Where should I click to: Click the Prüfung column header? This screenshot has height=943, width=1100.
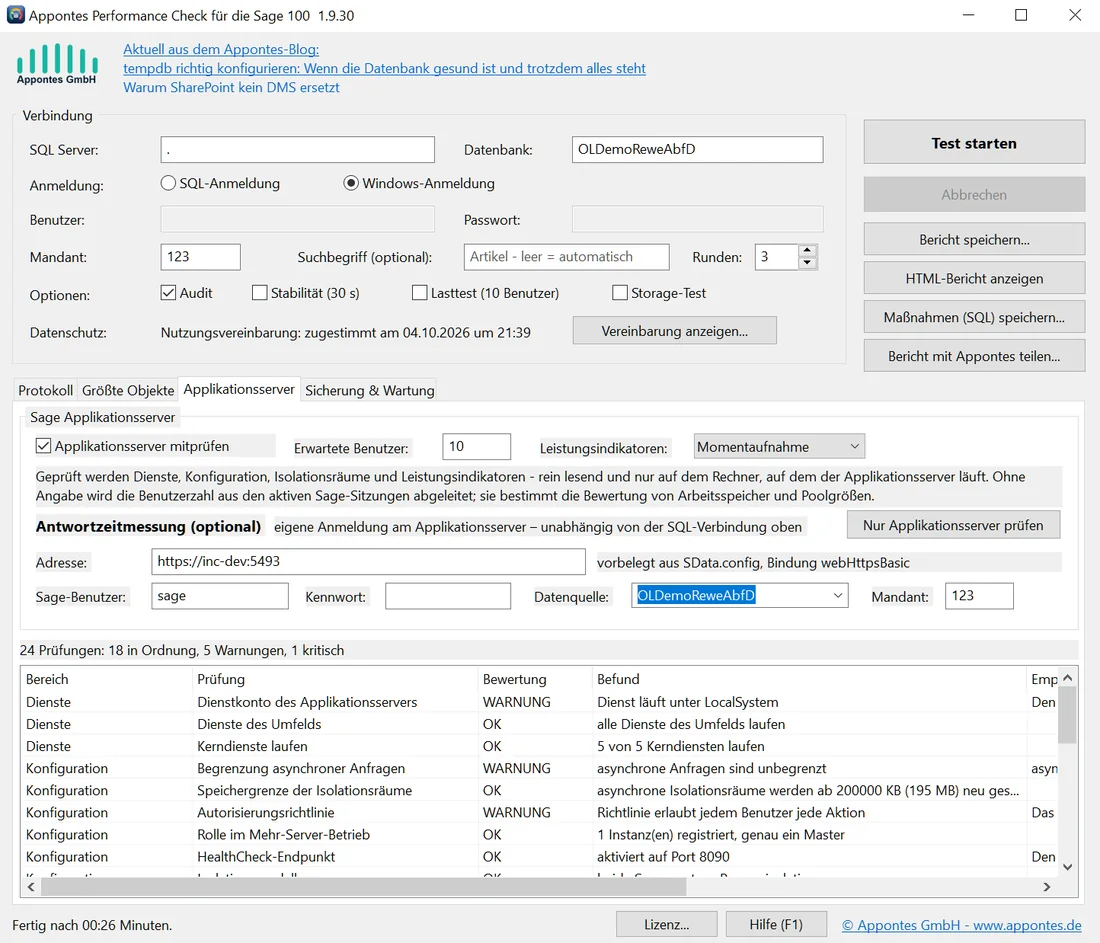point(335,679)
